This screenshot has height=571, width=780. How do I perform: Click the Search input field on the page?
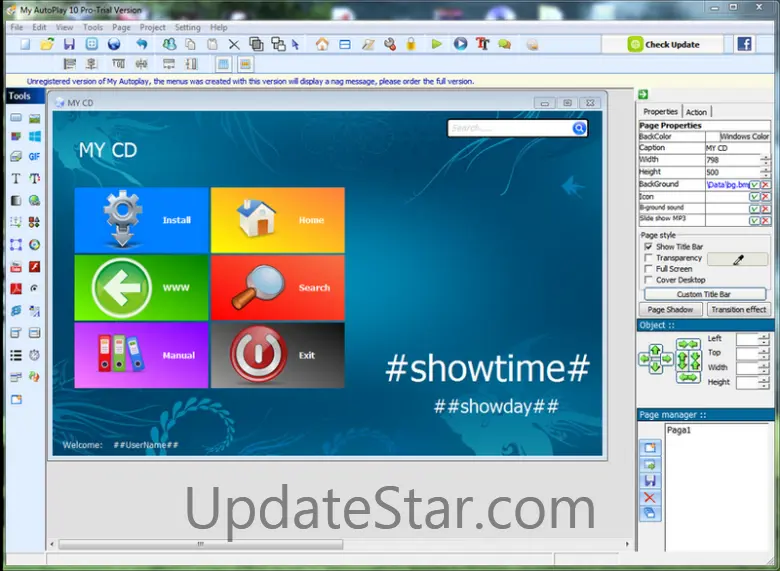tap(510, 128)
